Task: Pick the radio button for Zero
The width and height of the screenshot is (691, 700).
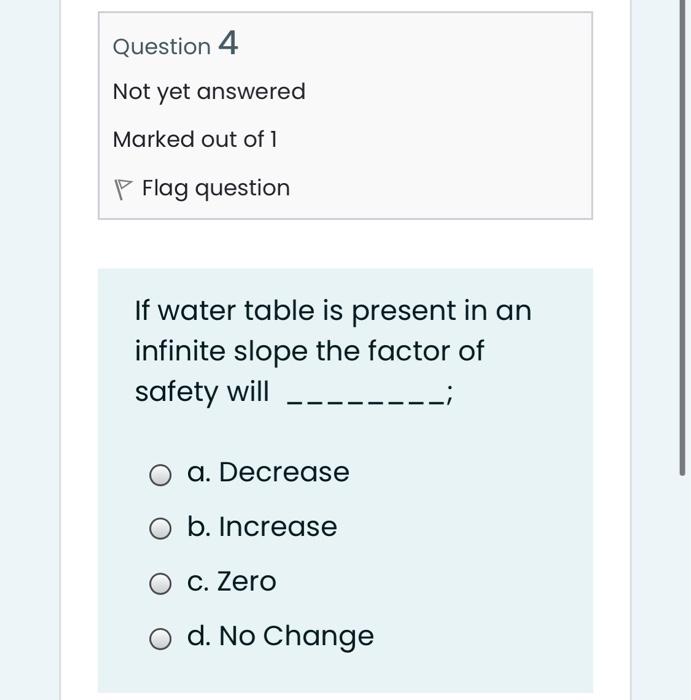Action: pos(160,584)
